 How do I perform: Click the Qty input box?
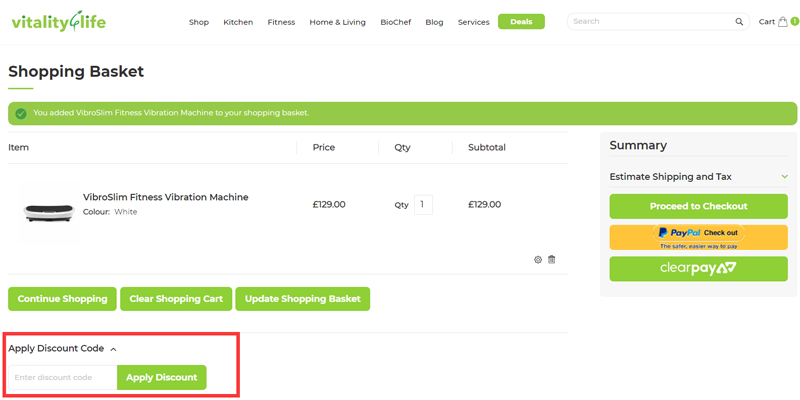click(423, 205)
